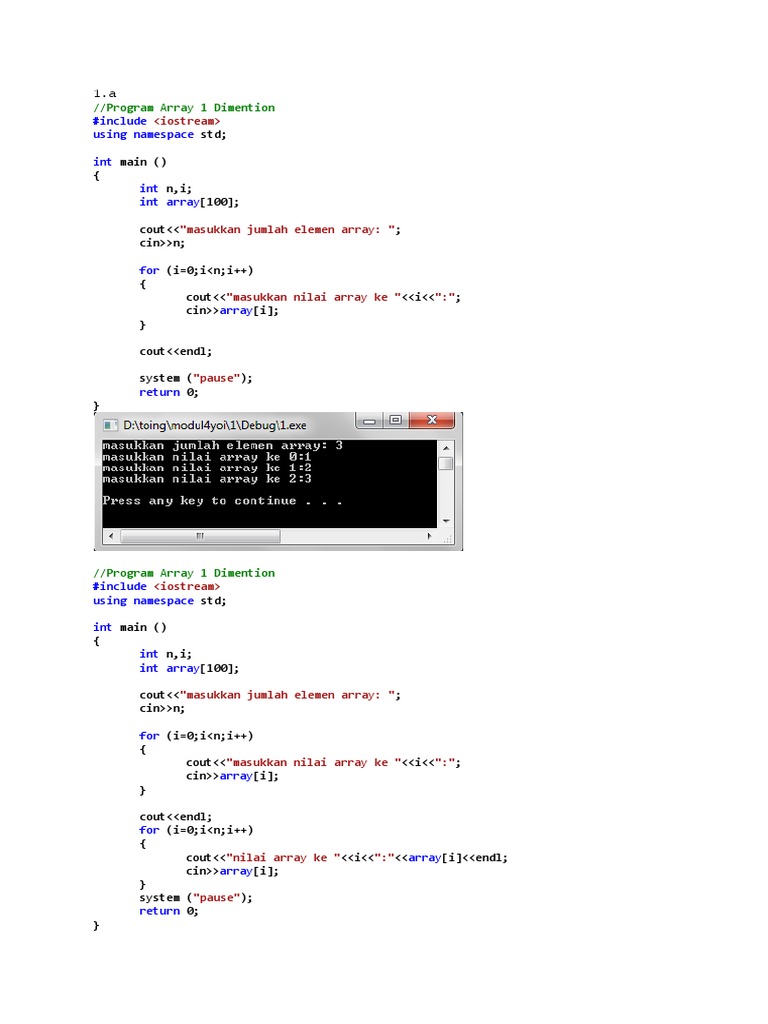
Task: Click the title D:\toing\modul4yoi\1\Debug\1.exe
Action: pos(215,425)
